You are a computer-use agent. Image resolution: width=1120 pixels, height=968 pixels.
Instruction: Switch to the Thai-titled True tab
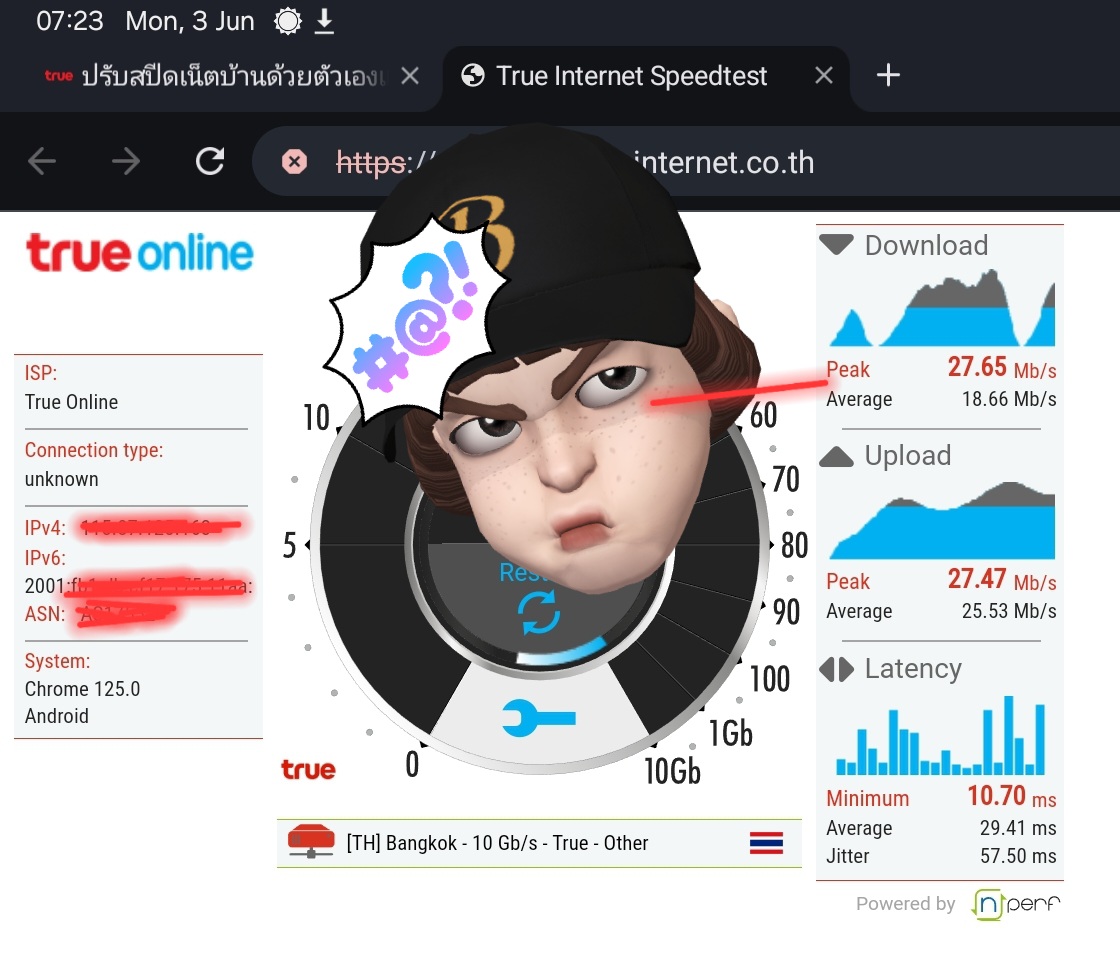(x=233, y=76)
